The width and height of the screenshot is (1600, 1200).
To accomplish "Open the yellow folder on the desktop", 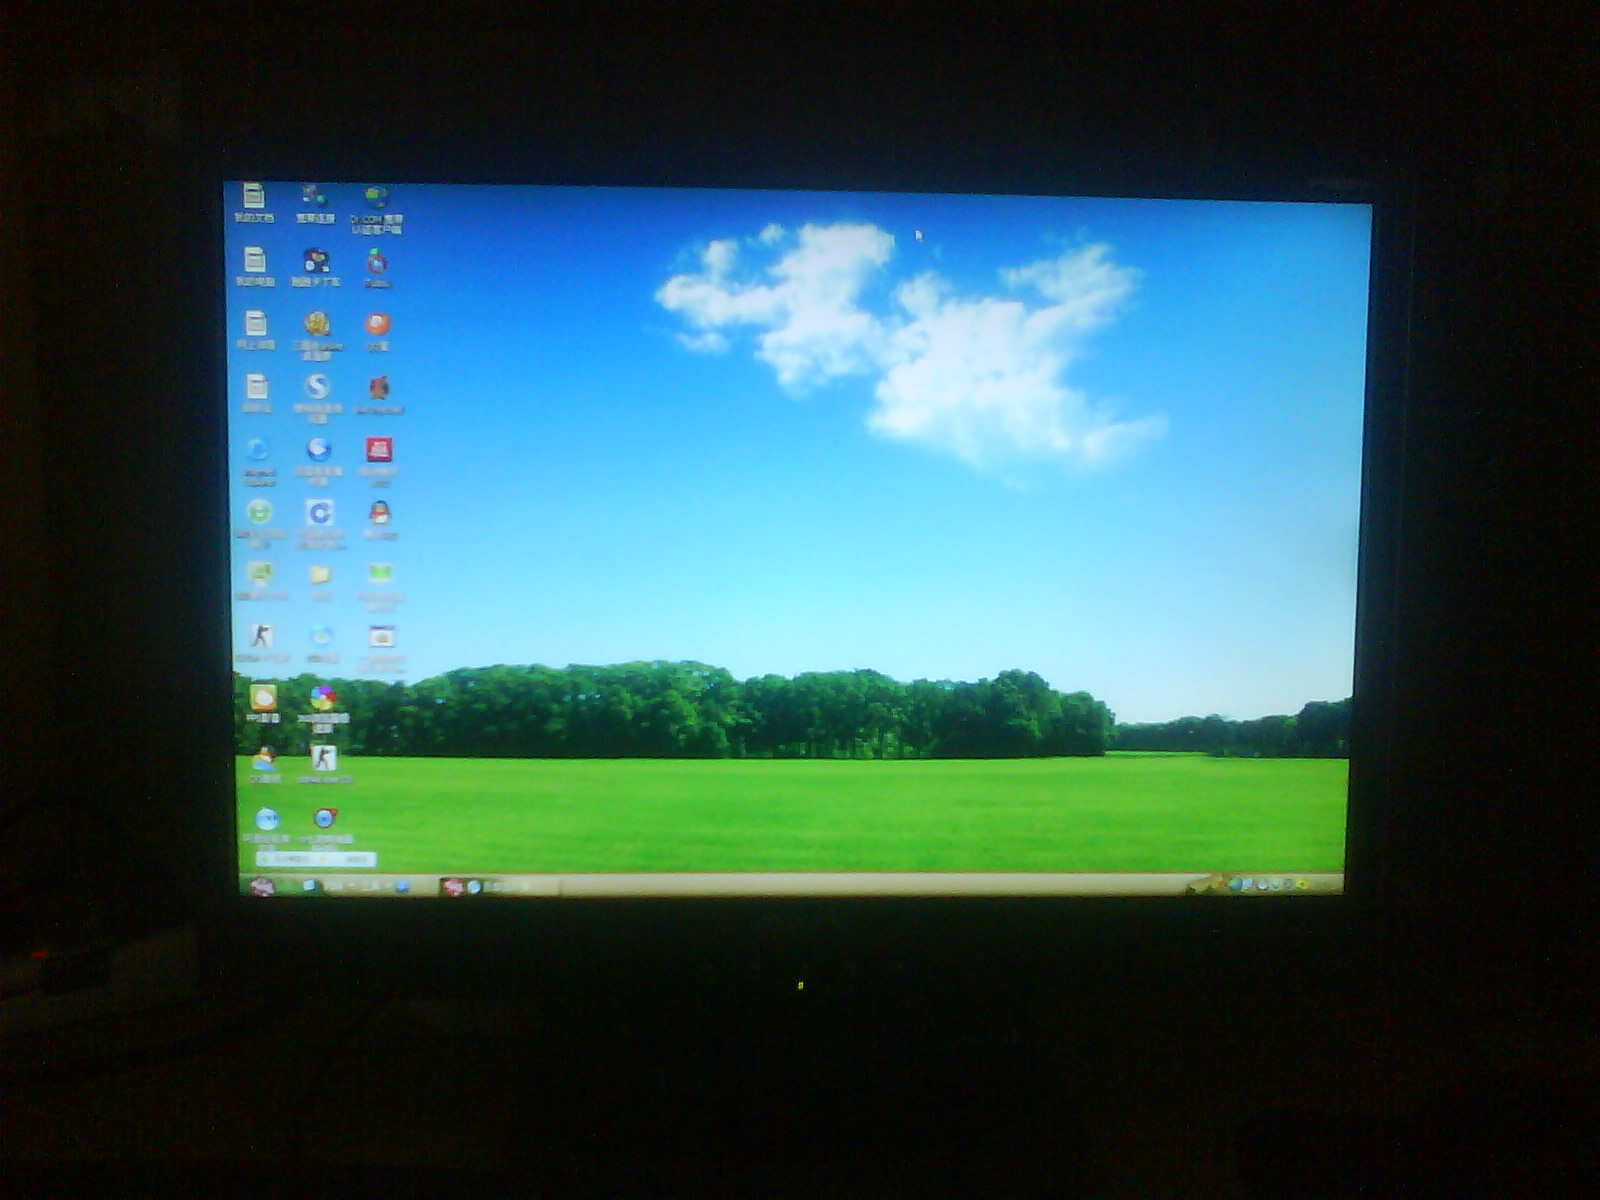I will (320, 575).
